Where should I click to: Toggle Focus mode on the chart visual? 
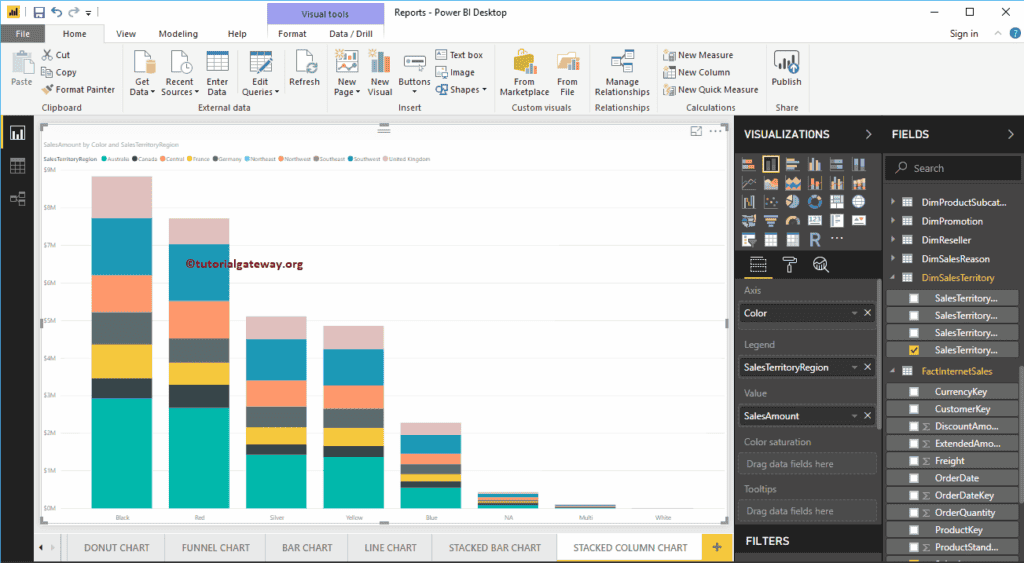(697, 131)
